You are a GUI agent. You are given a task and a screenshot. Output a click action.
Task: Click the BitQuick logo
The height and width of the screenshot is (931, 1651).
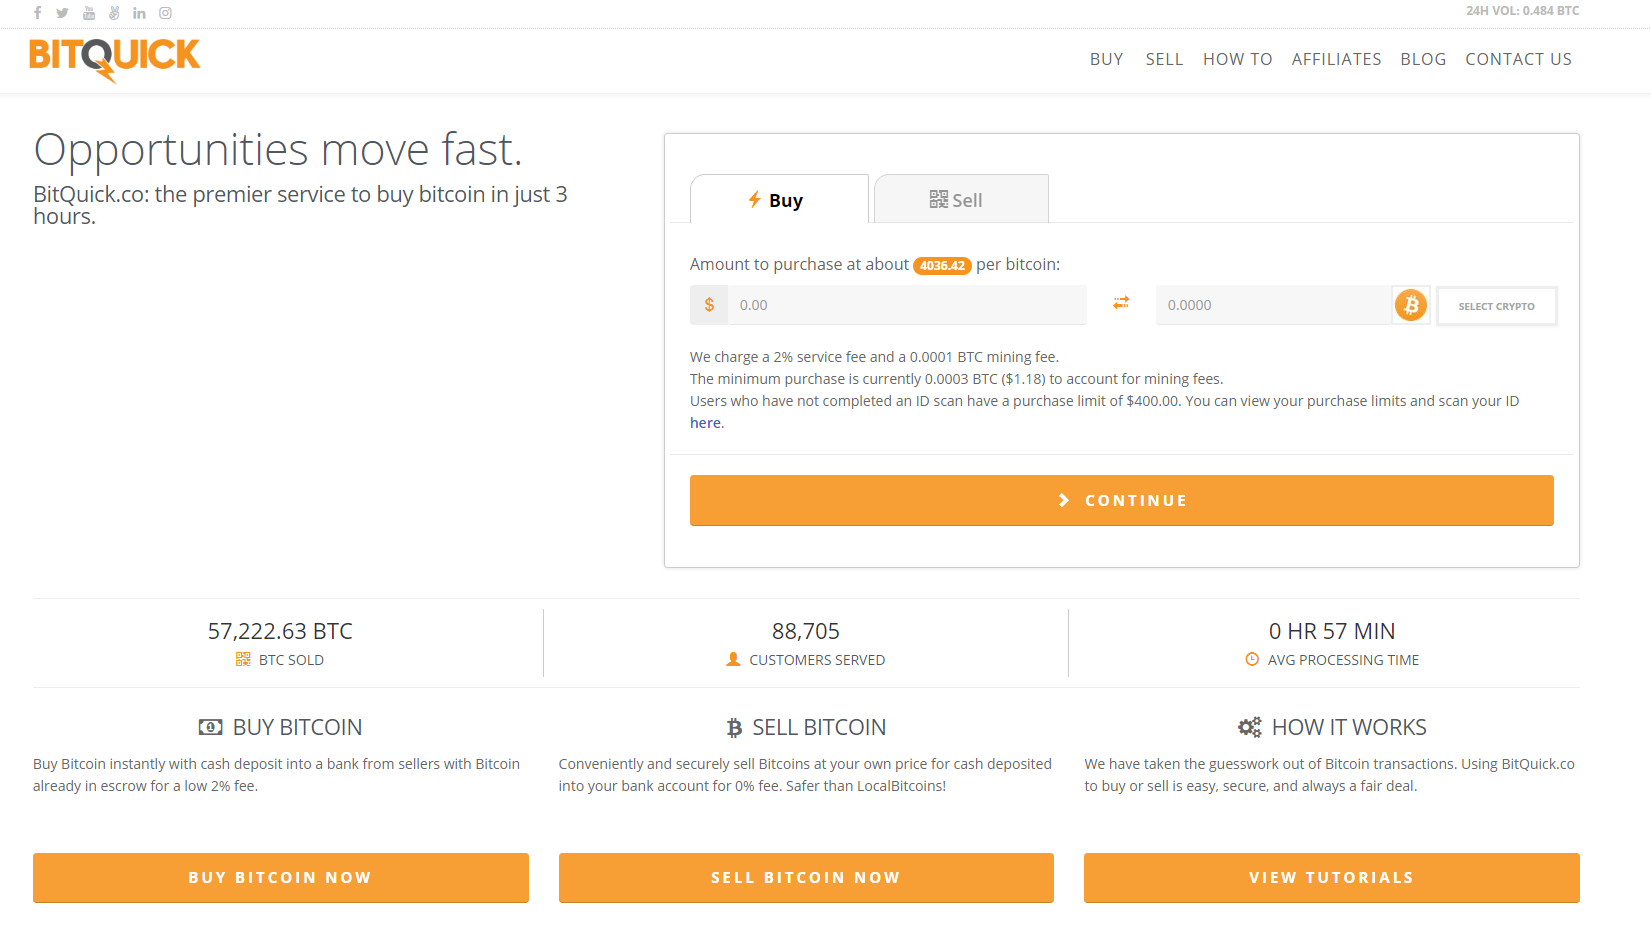[114, 60]
